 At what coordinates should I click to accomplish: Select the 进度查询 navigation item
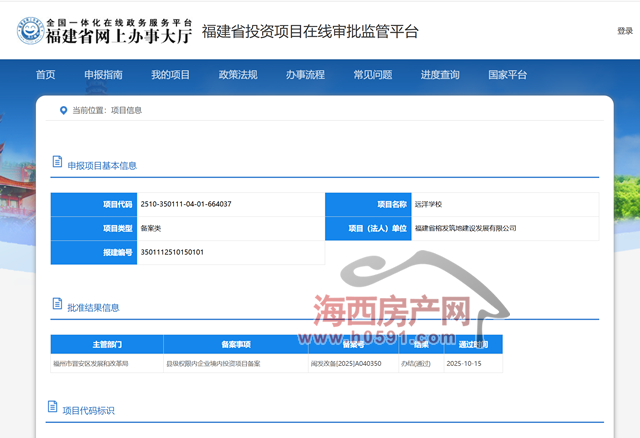pos(440,75)
